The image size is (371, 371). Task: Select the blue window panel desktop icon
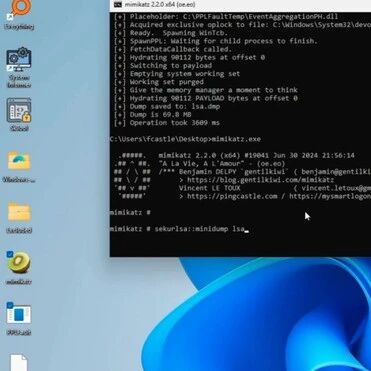pos(19,314)
